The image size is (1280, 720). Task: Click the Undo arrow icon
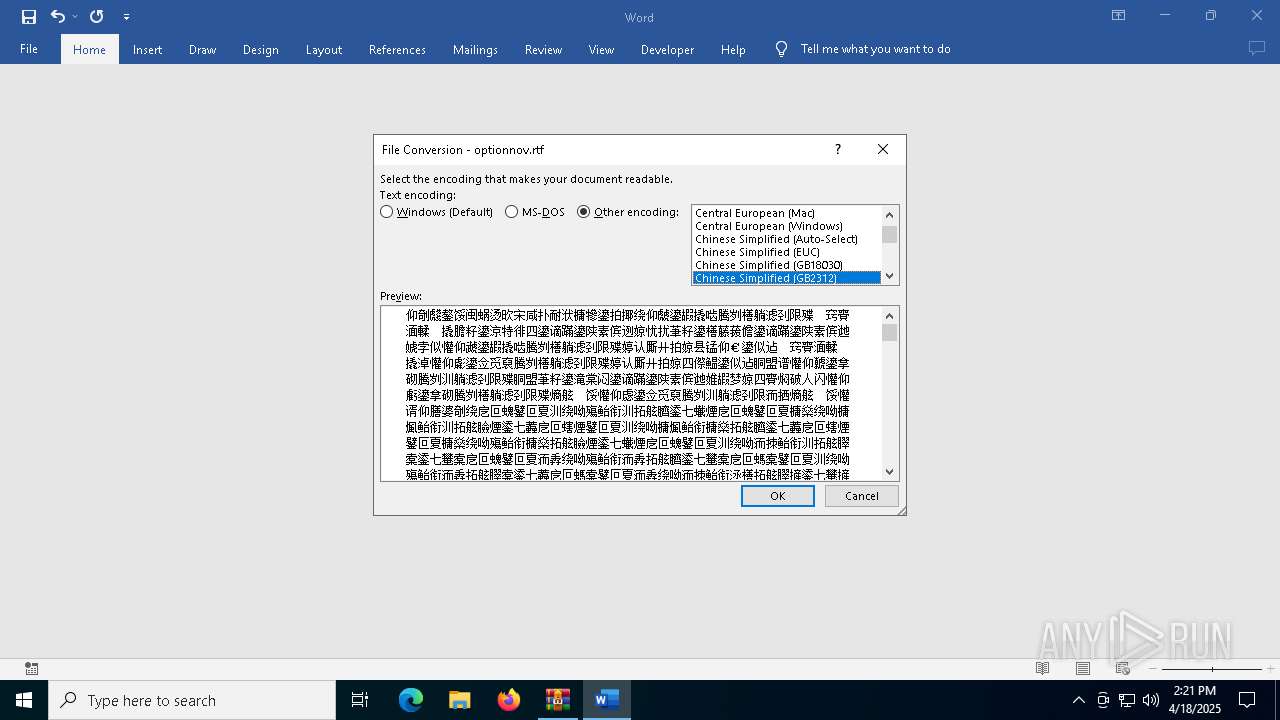pyautogui.click(x=58, y=16)
